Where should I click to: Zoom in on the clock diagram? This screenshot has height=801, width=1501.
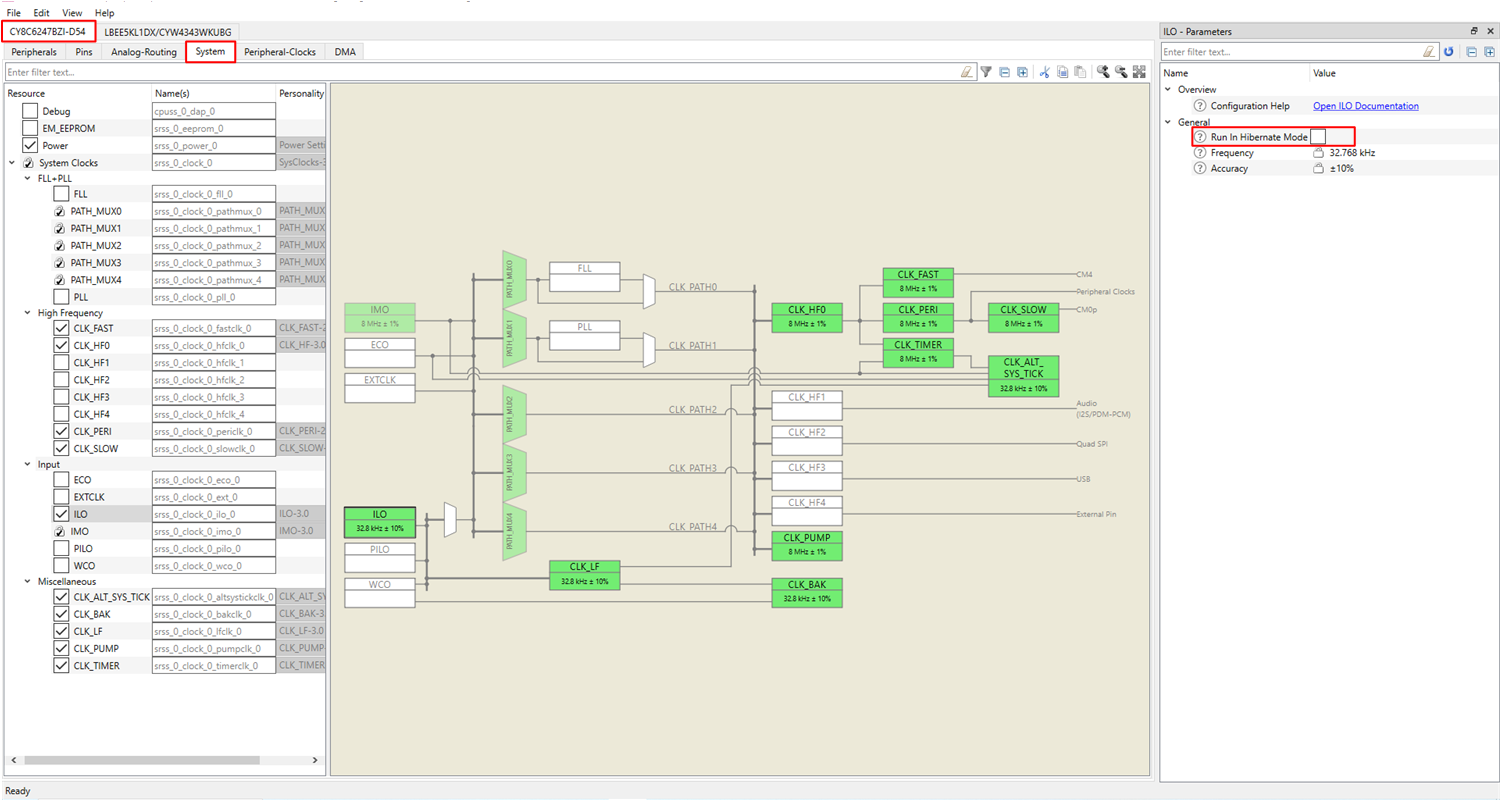coord(1103,72)
